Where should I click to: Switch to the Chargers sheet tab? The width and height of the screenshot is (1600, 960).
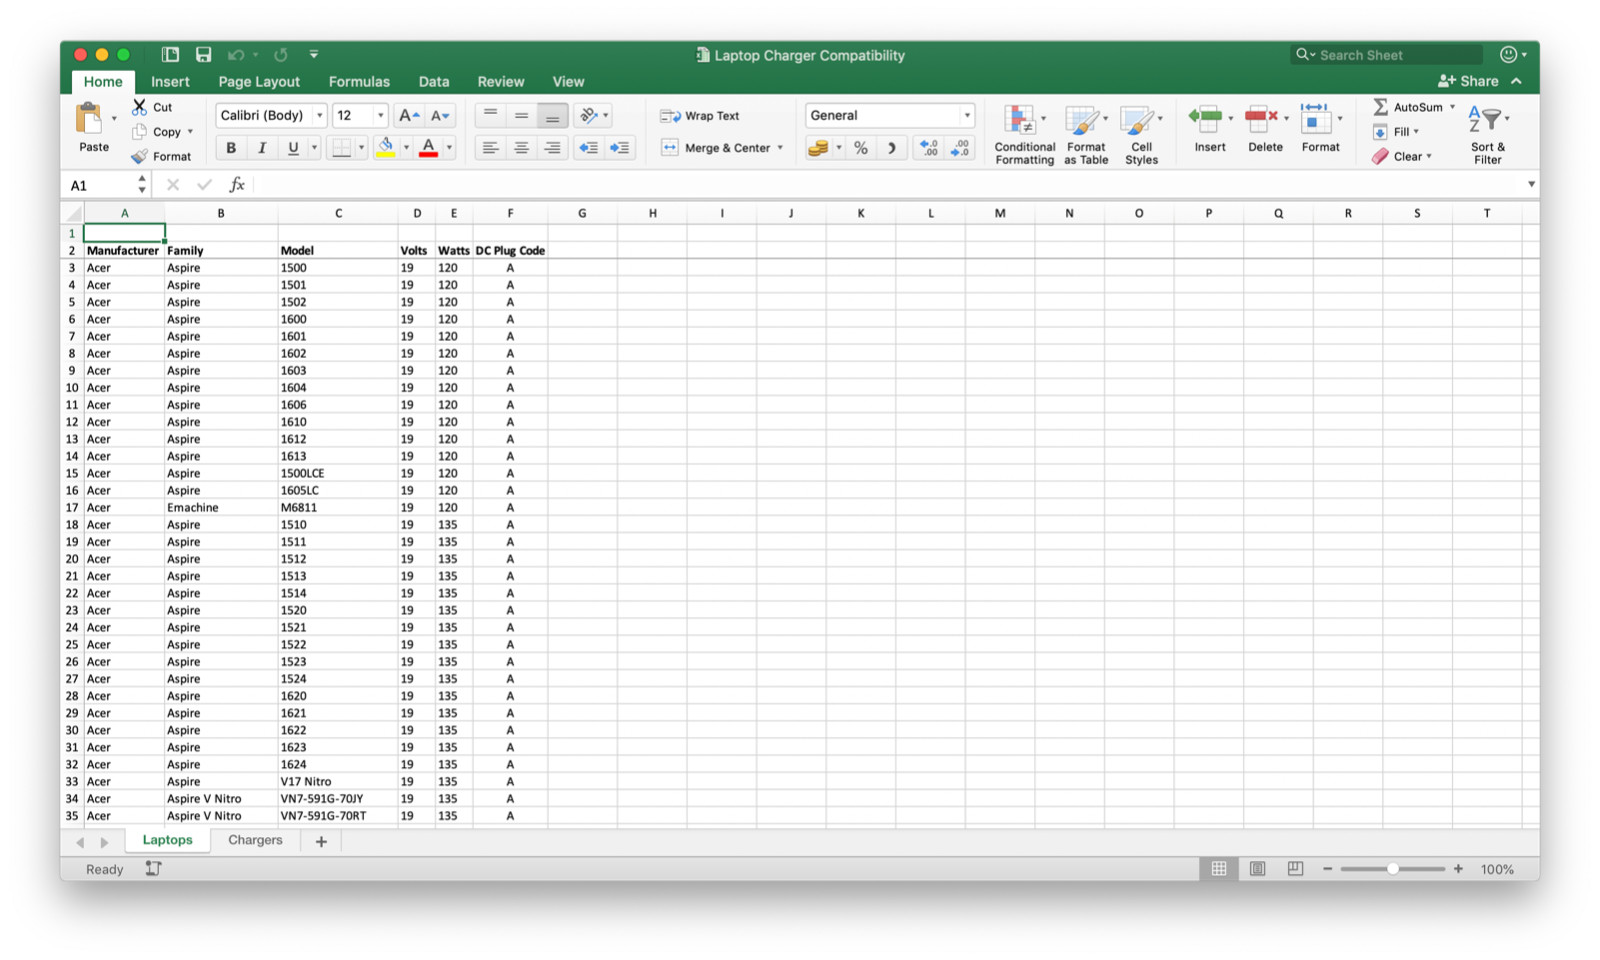click(x=255, y=841)
